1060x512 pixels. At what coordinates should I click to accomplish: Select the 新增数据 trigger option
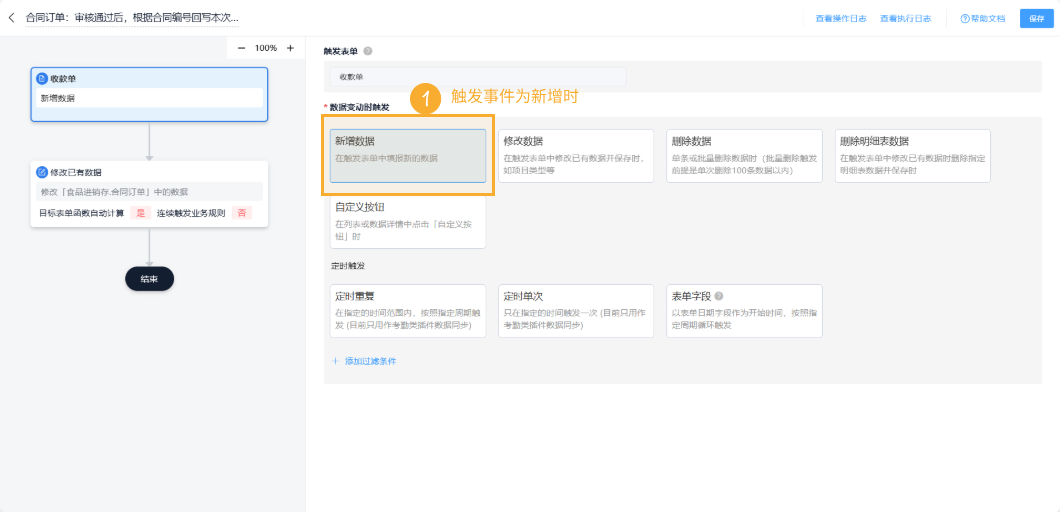[x=408, y=156]
